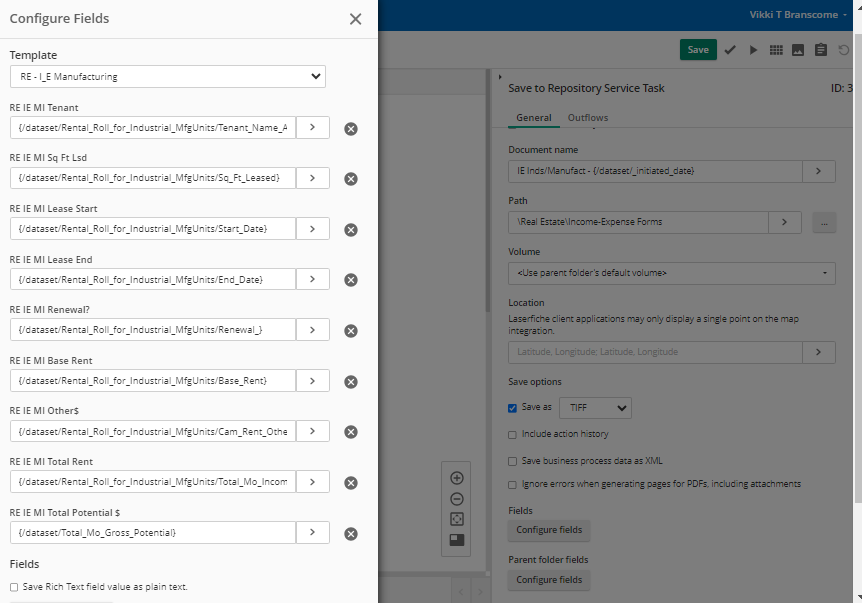Screen dimensions: 862x603
Task: Open the TIFF save format dropdown
Action: (595, 408)
